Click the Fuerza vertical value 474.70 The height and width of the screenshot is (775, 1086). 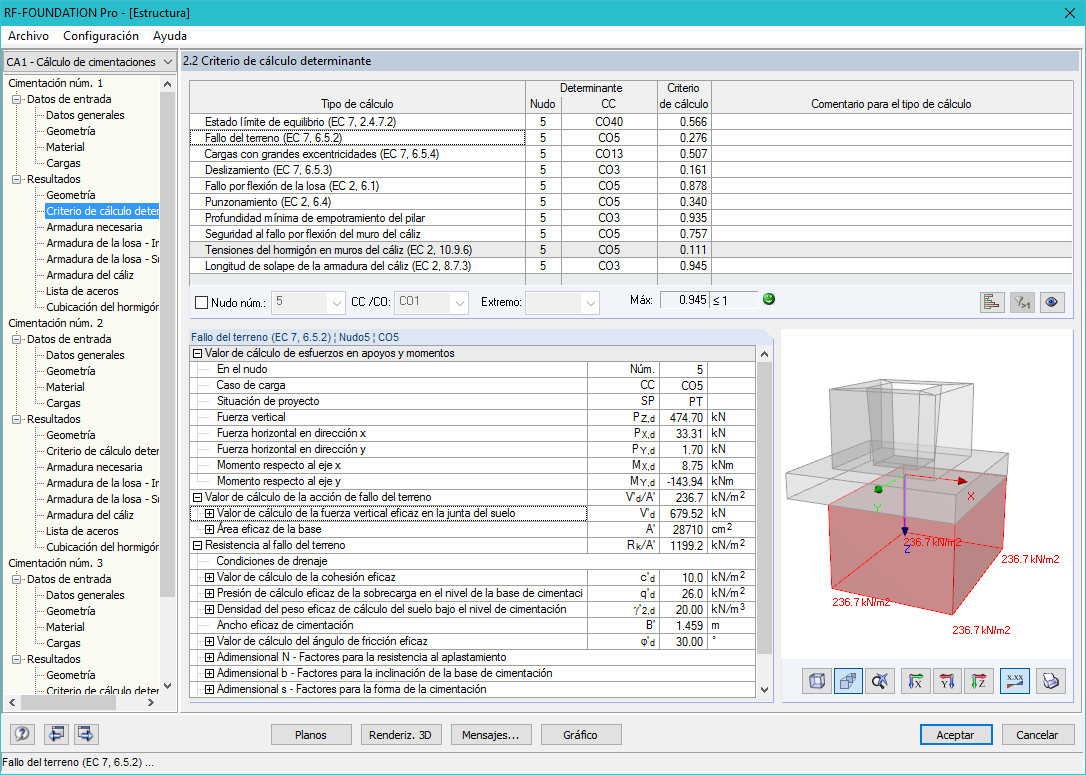click(684, 418)
